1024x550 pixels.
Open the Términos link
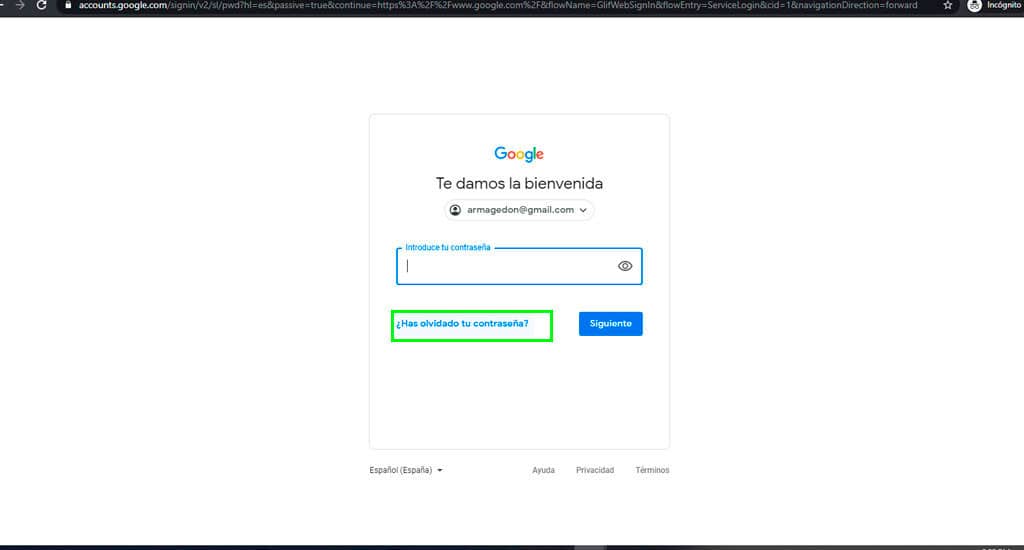click(652, 470)
